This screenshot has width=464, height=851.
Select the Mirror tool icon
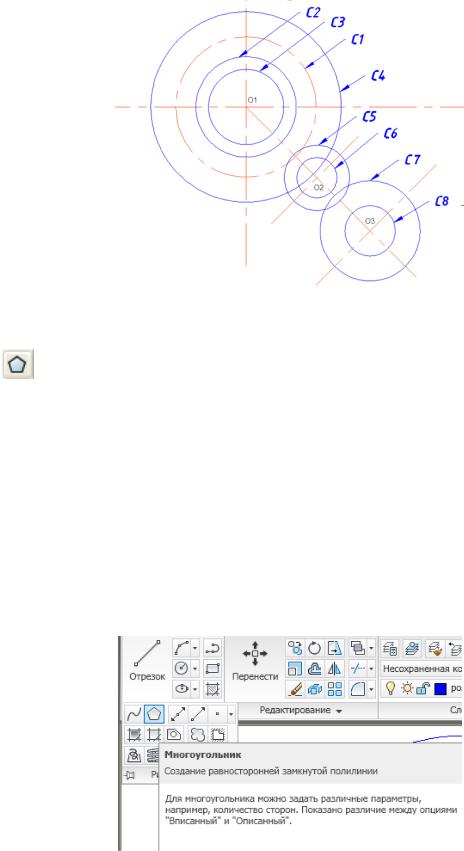pos(335,668)
